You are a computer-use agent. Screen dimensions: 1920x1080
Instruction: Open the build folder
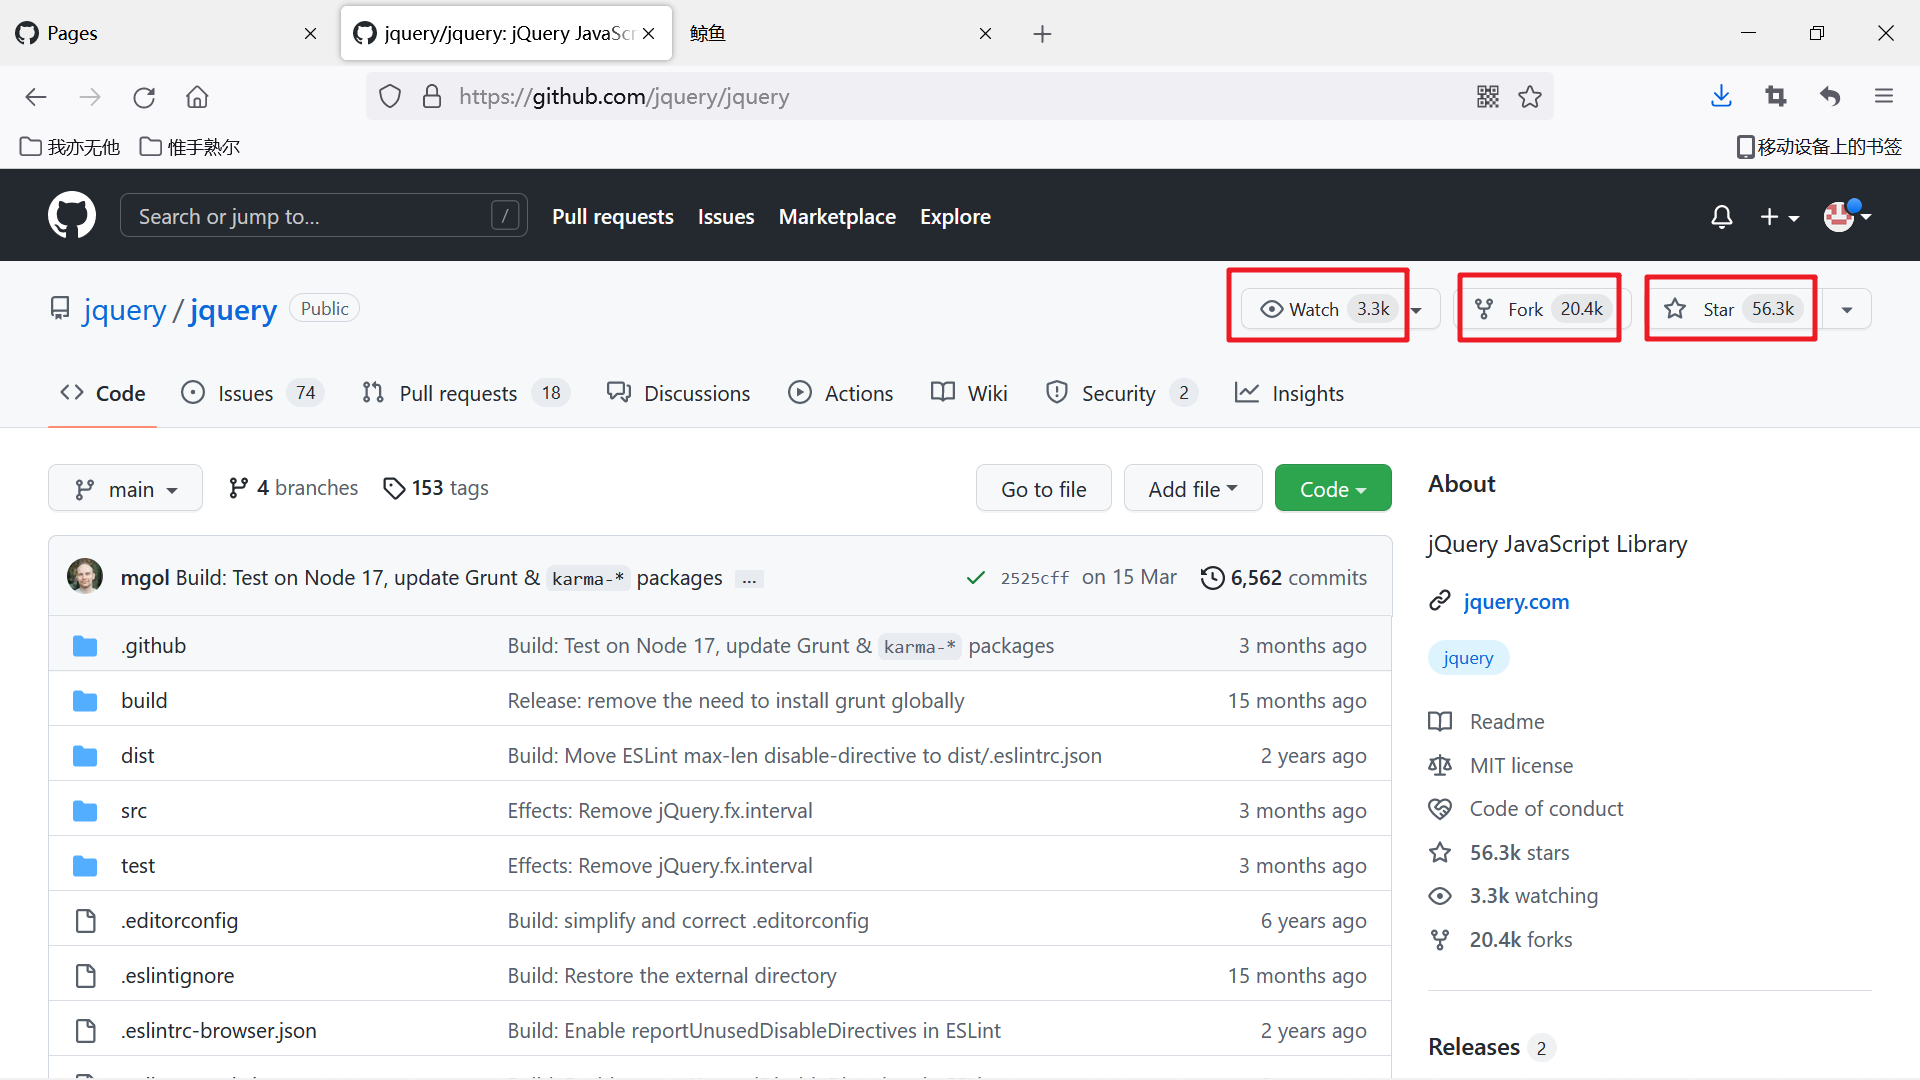[144, 701]
